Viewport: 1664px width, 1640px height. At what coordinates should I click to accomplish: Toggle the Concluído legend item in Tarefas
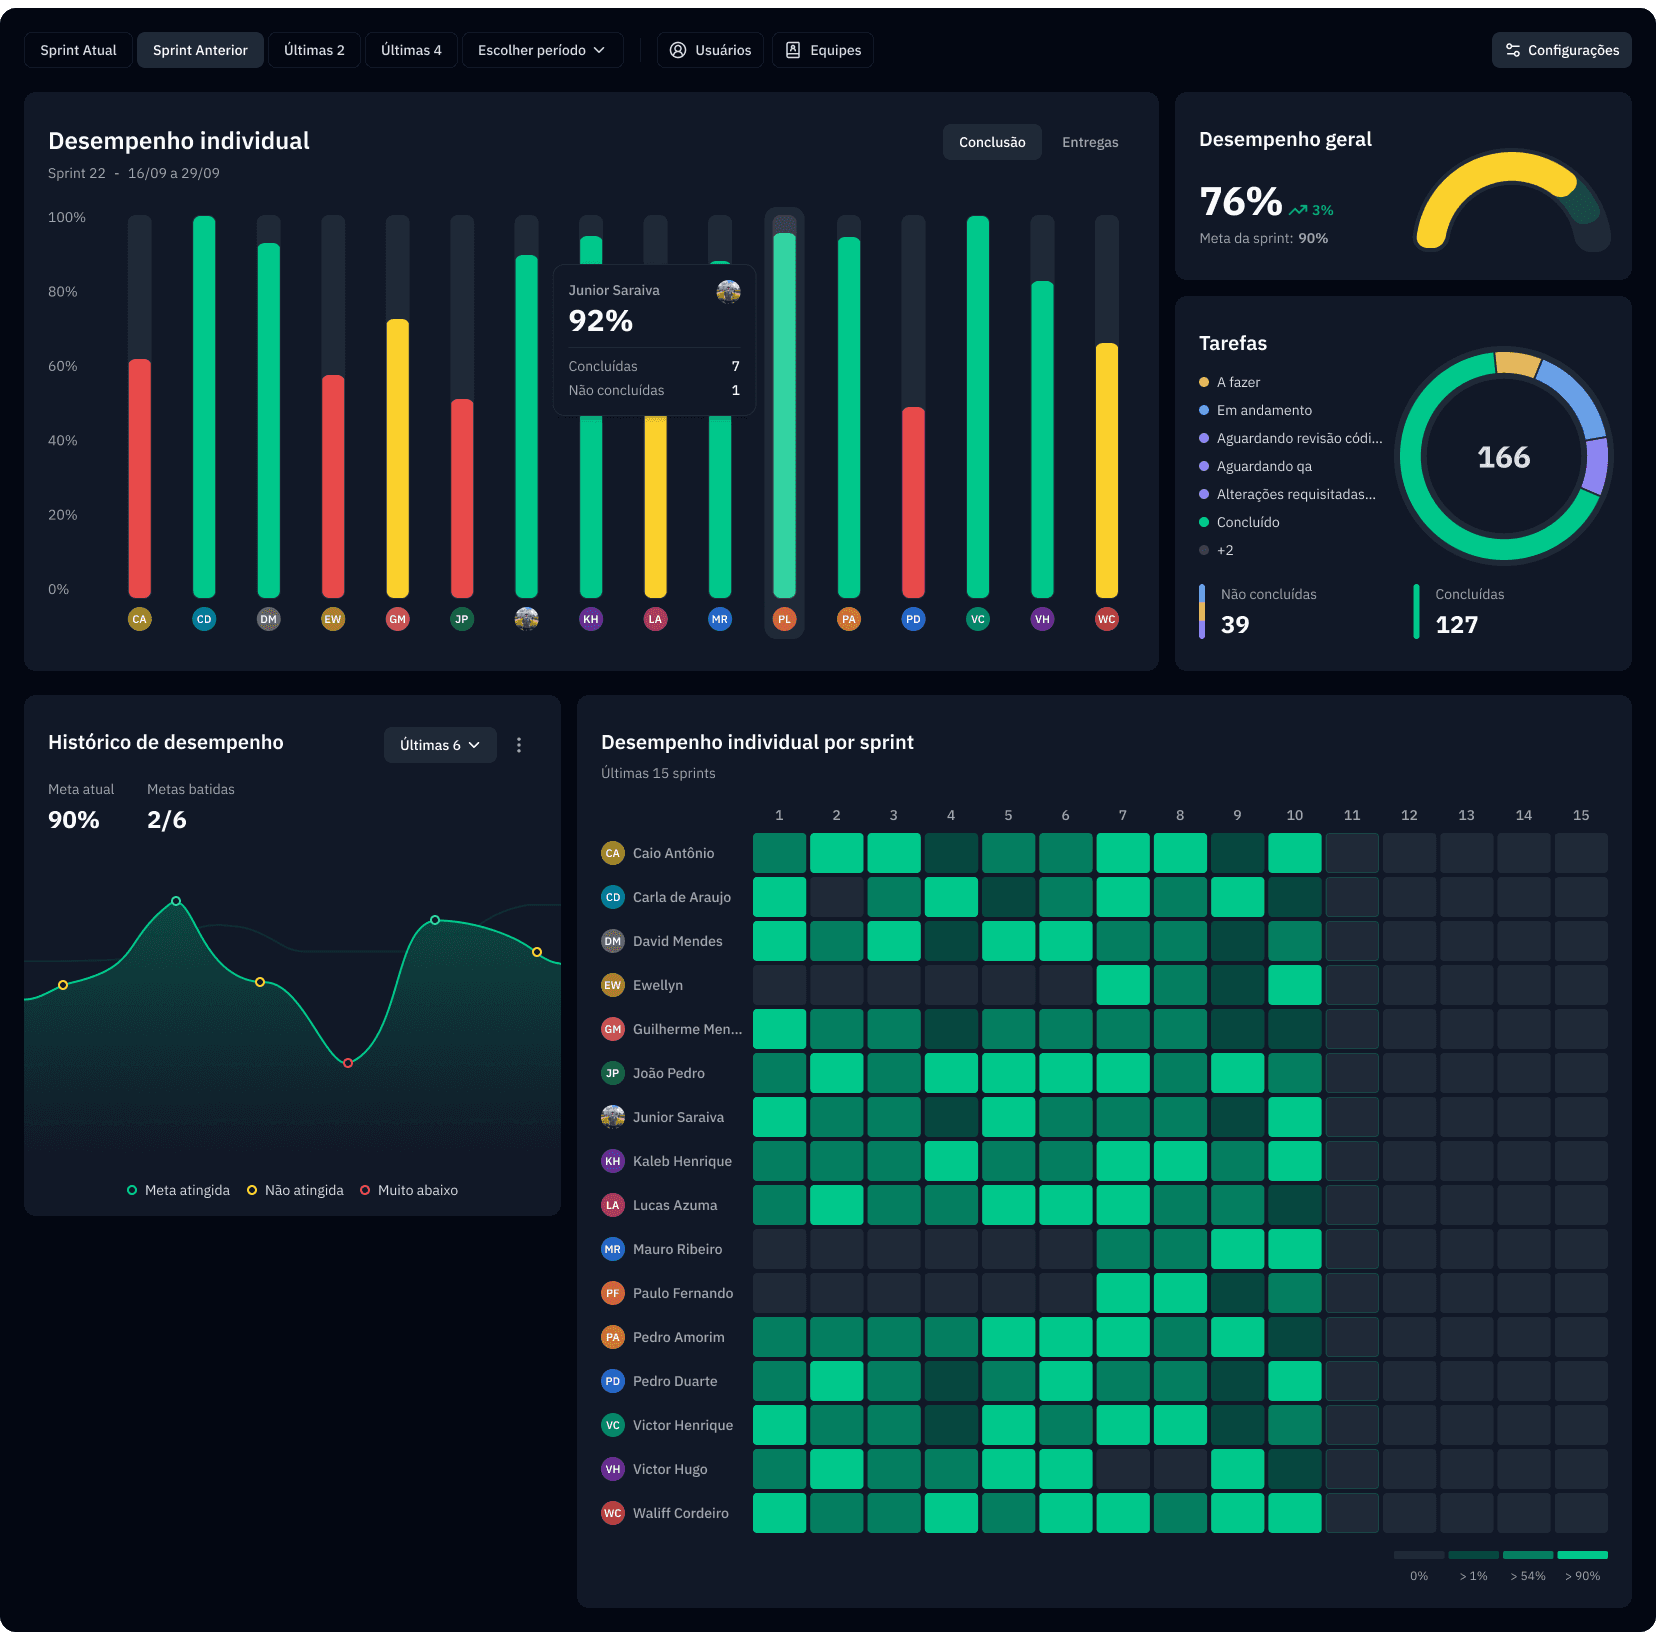click(x=1247, y=522)
